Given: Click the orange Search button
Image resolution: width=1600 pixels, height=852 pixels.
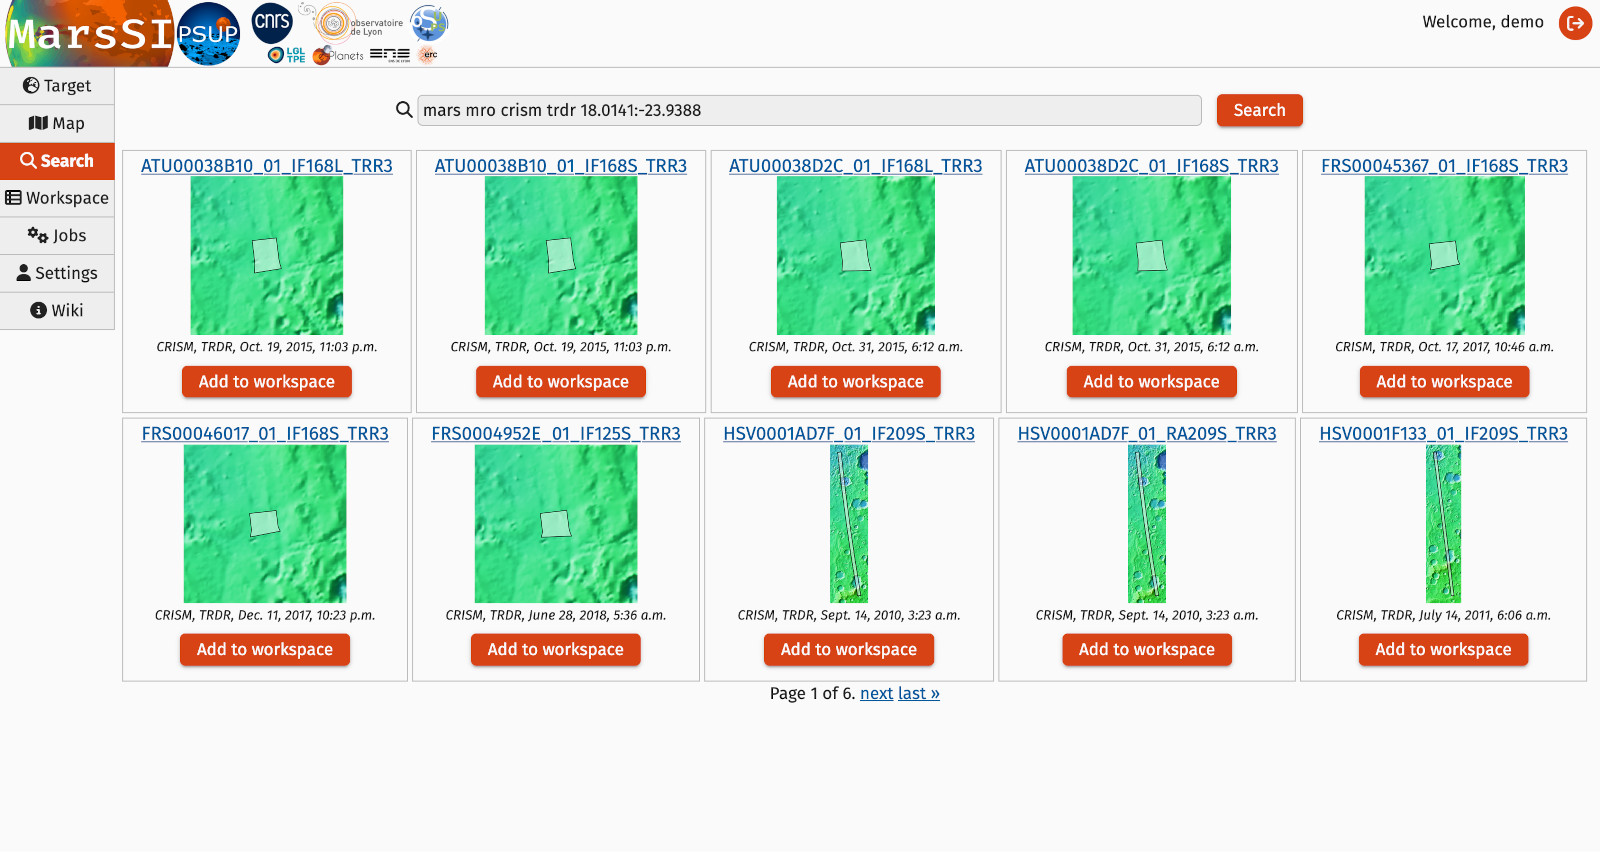Looking at the screenshot, I should (1259, 110).
